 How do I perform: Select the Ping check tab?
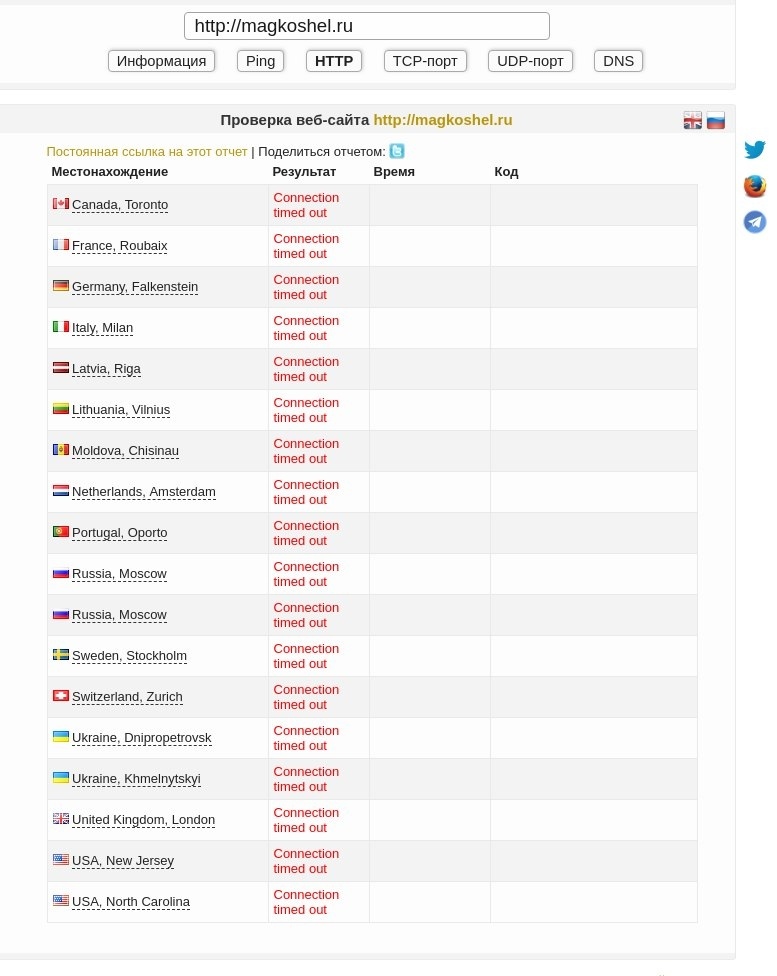(260, 61)
